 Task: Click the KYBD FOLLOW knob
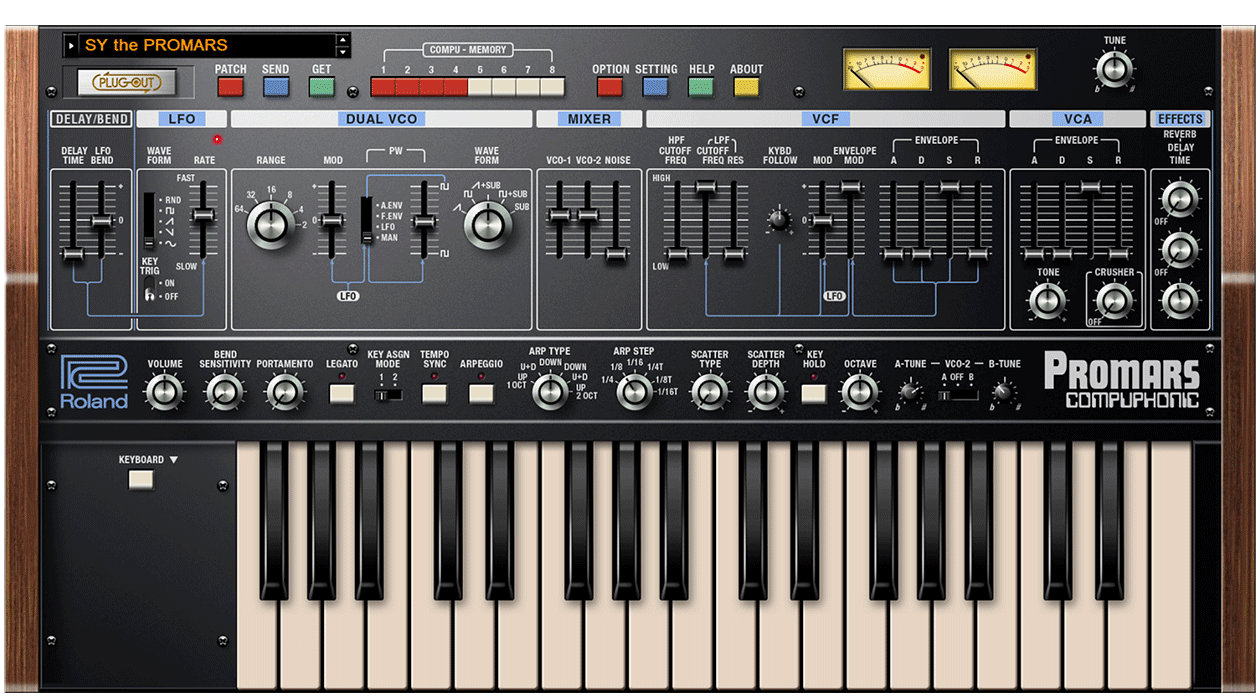click(x=779, y=220)
